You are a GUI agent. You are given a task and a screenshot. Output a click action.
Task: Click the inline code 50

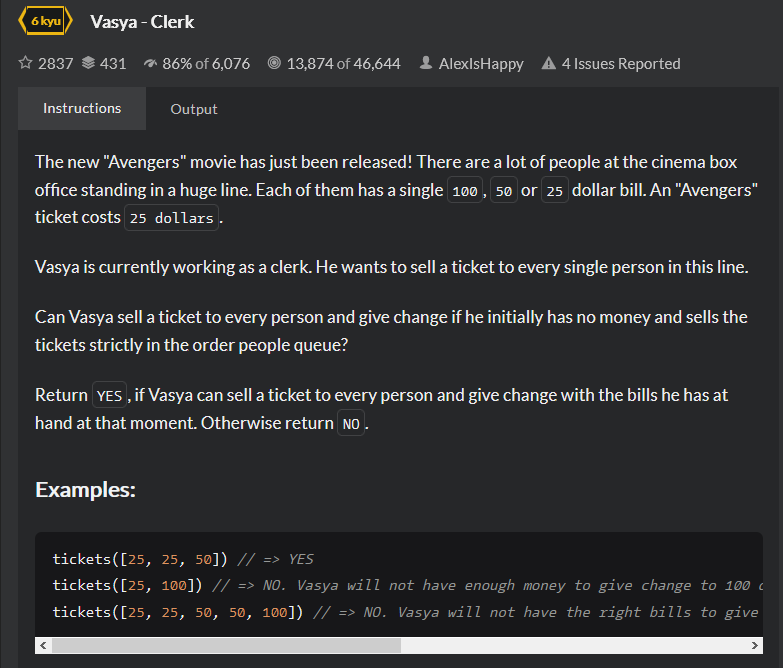pyautogui.click(x=503, y=190)
